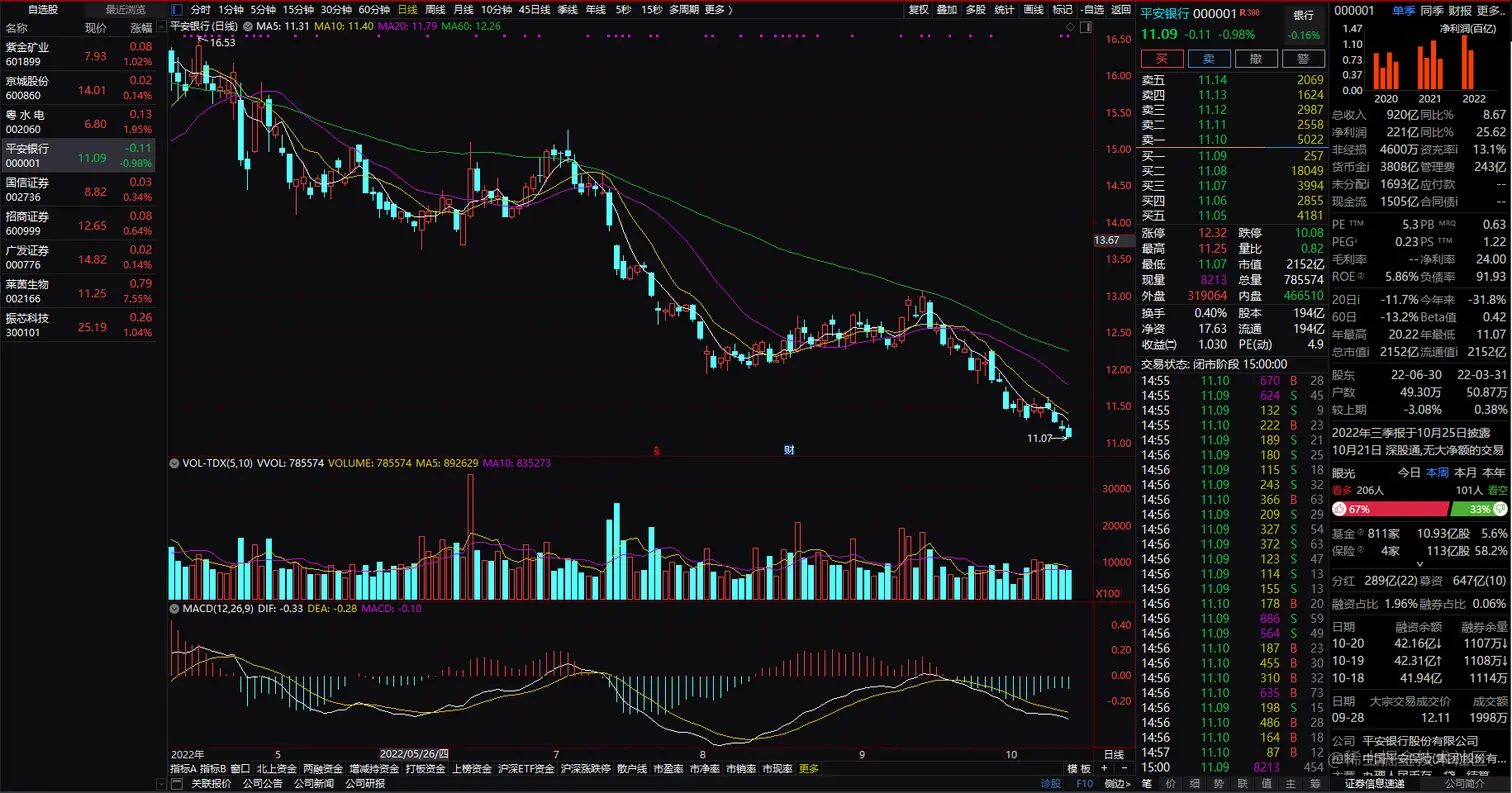Open the 公司公告 link
Image resolution: width=1512 pixels, height=793 pixels.
click(x=262, y=783)
